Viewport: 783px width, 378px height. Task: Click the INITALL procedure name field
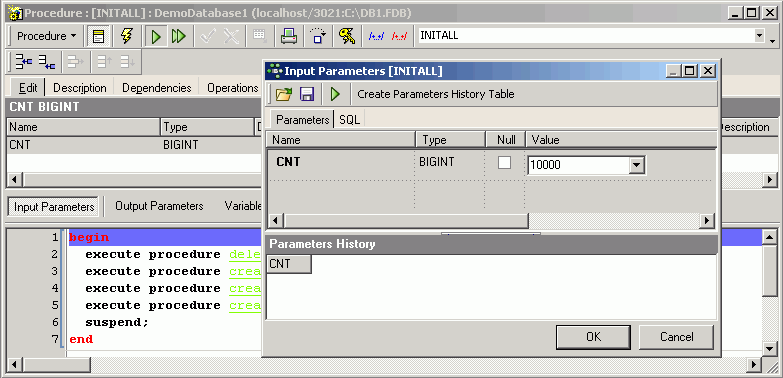(585, 36)
